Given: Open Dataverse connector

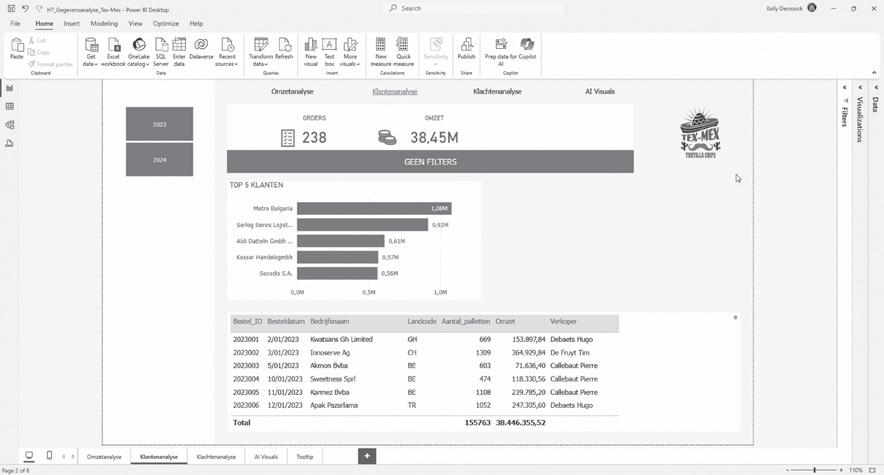Looking at the screenshot, I should click(201, 49).
